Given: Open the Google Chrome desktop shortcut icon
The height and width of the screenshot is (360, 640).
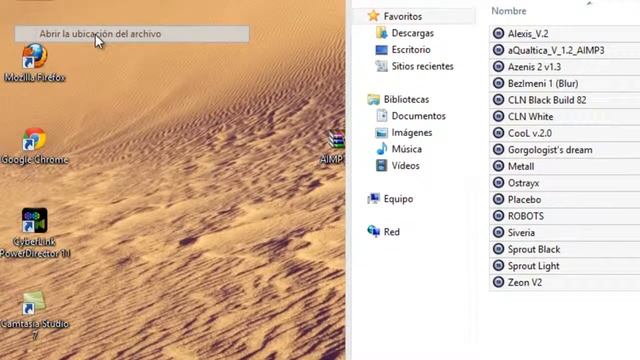Looking at the screenshot, I should (x=35, y=139).
